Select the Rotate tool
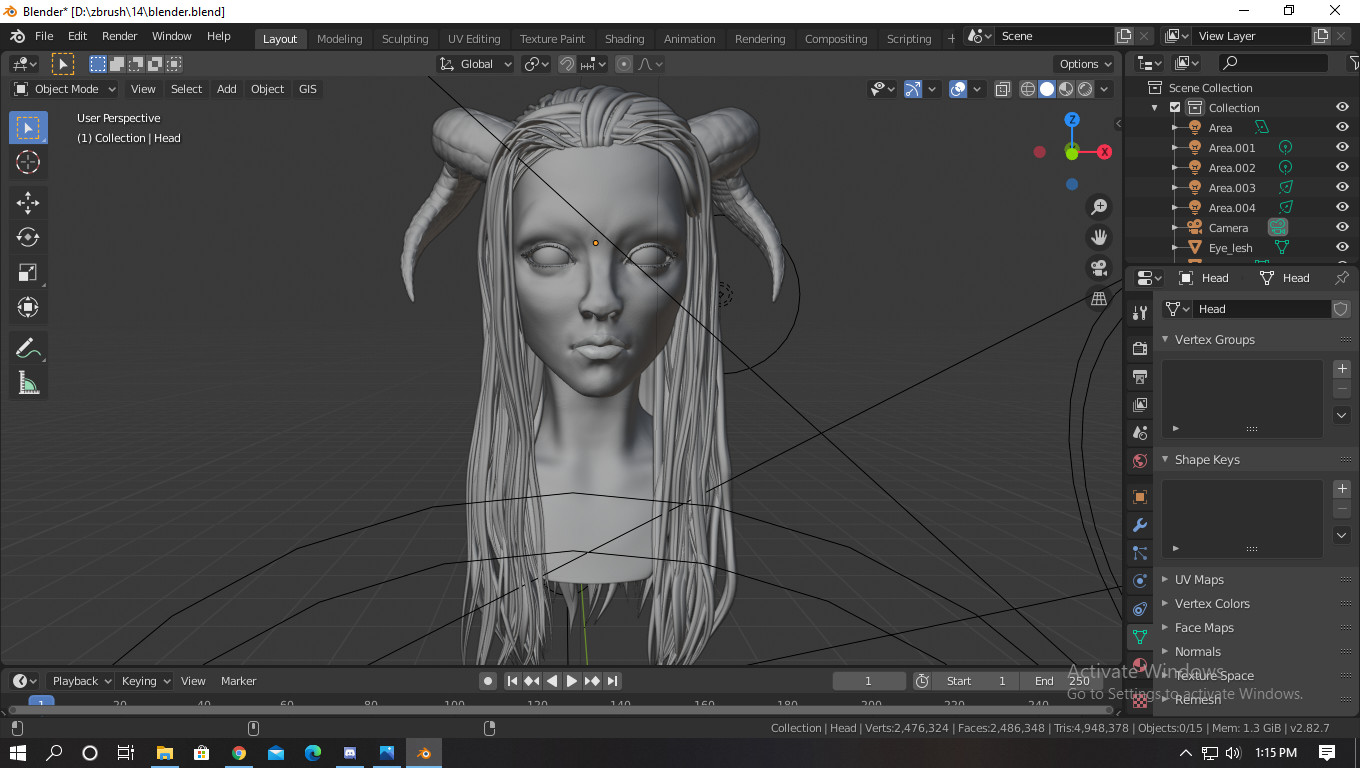1360x768 pixels. click(x=28, y=237)
